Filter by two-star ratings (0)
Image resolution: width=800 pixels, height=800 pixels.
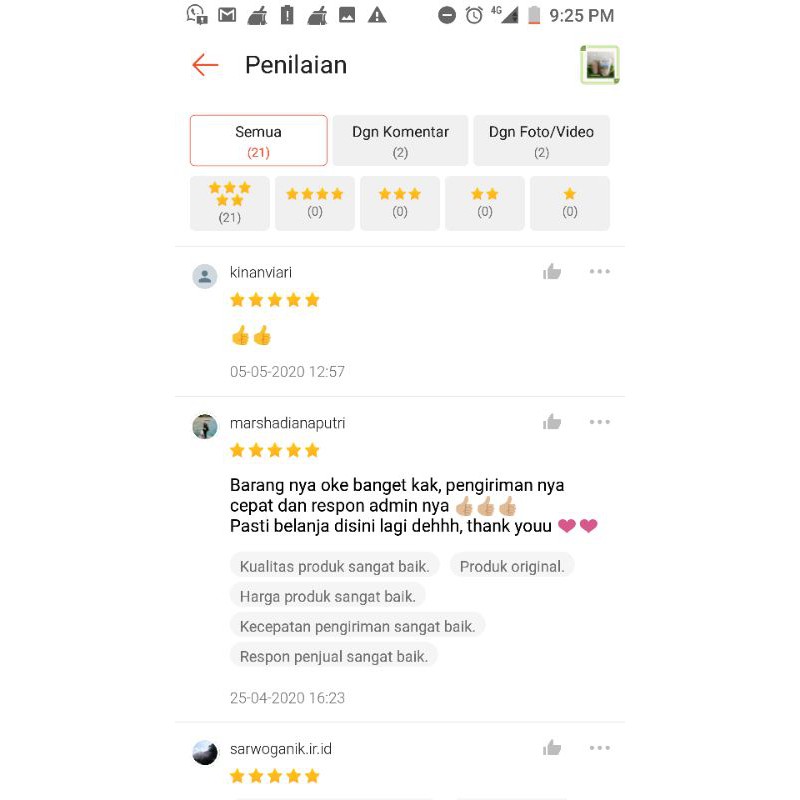[x=485, y=204]
